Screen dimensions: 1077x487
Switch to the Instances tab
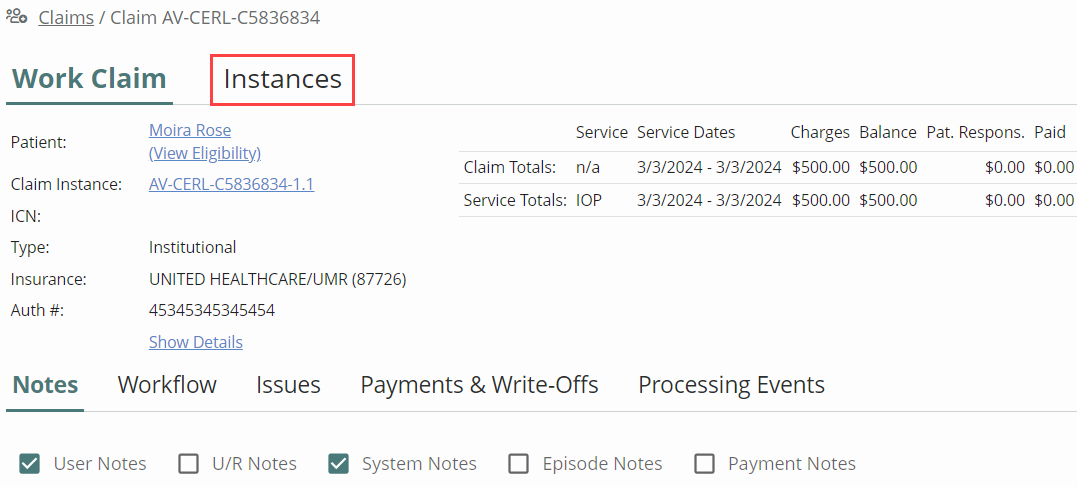282,80
